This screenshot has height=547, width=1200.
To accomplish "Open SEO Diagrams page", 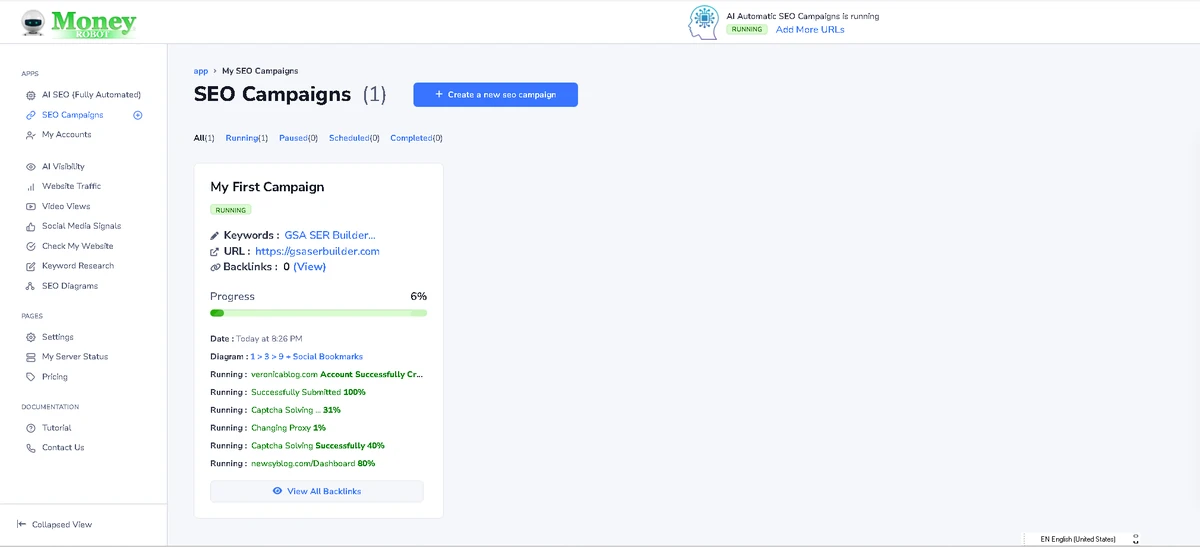I will coord(70,286).
